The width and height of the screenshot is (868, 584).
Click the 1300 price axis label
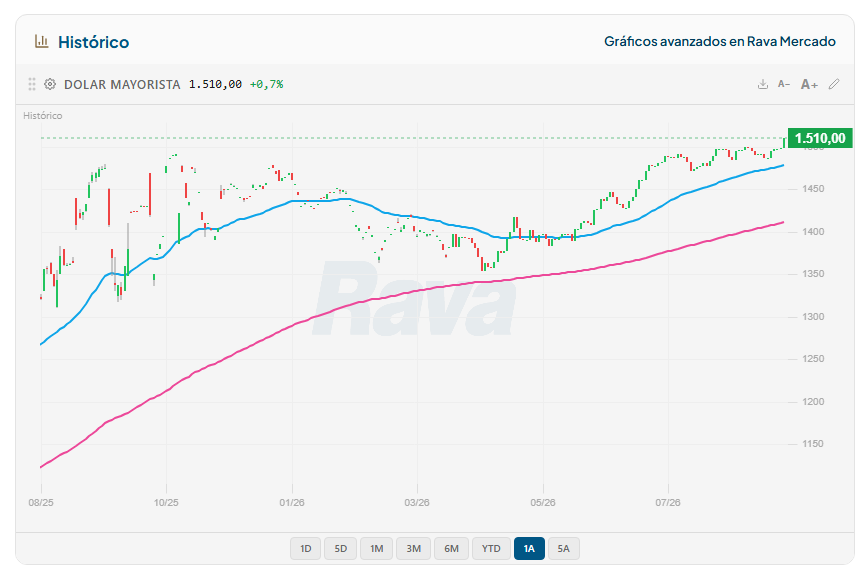pos(813,317)
